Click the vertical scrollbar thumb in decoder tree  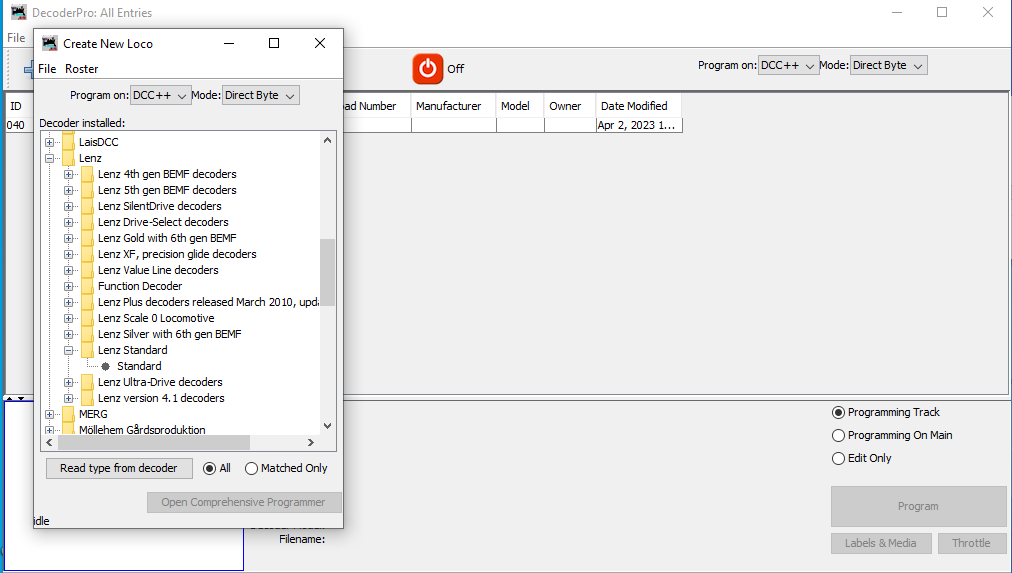(x=327, y=272)
